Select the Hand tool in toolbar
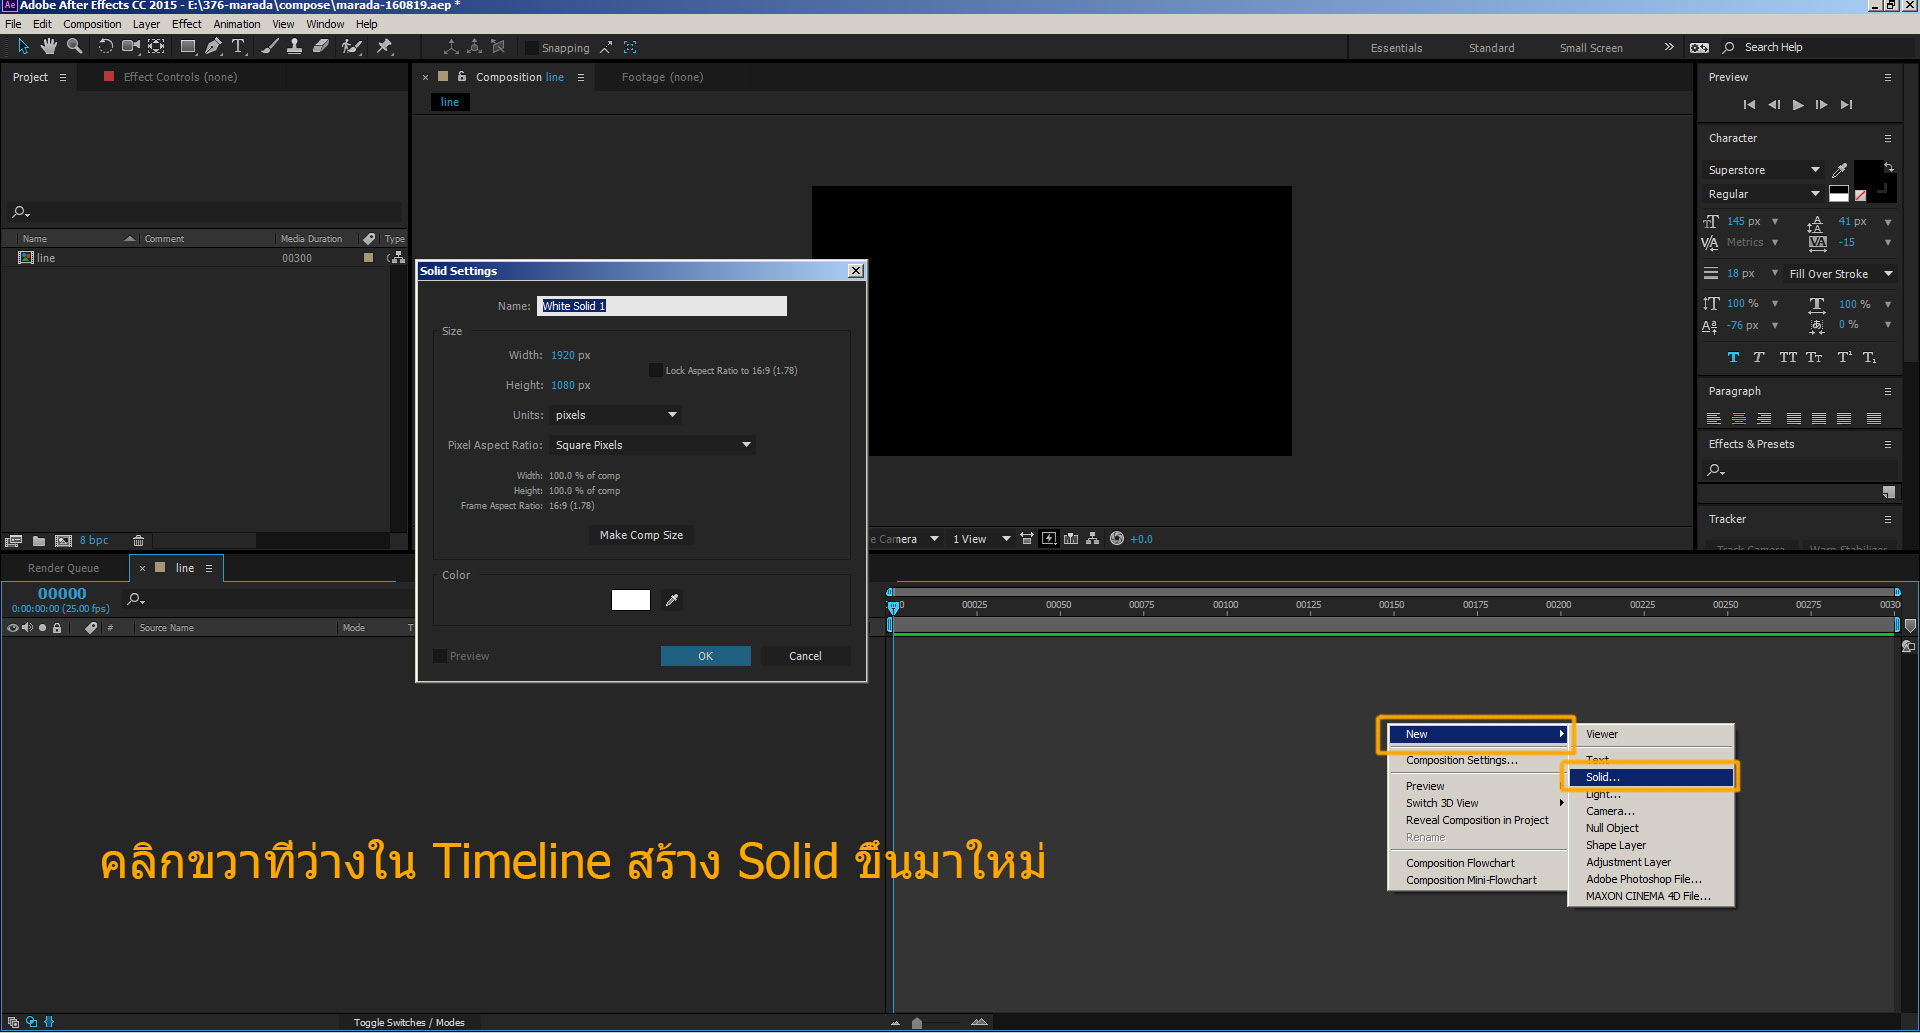The height and width of the screenshot is (1033, 1920). (48, 46)
